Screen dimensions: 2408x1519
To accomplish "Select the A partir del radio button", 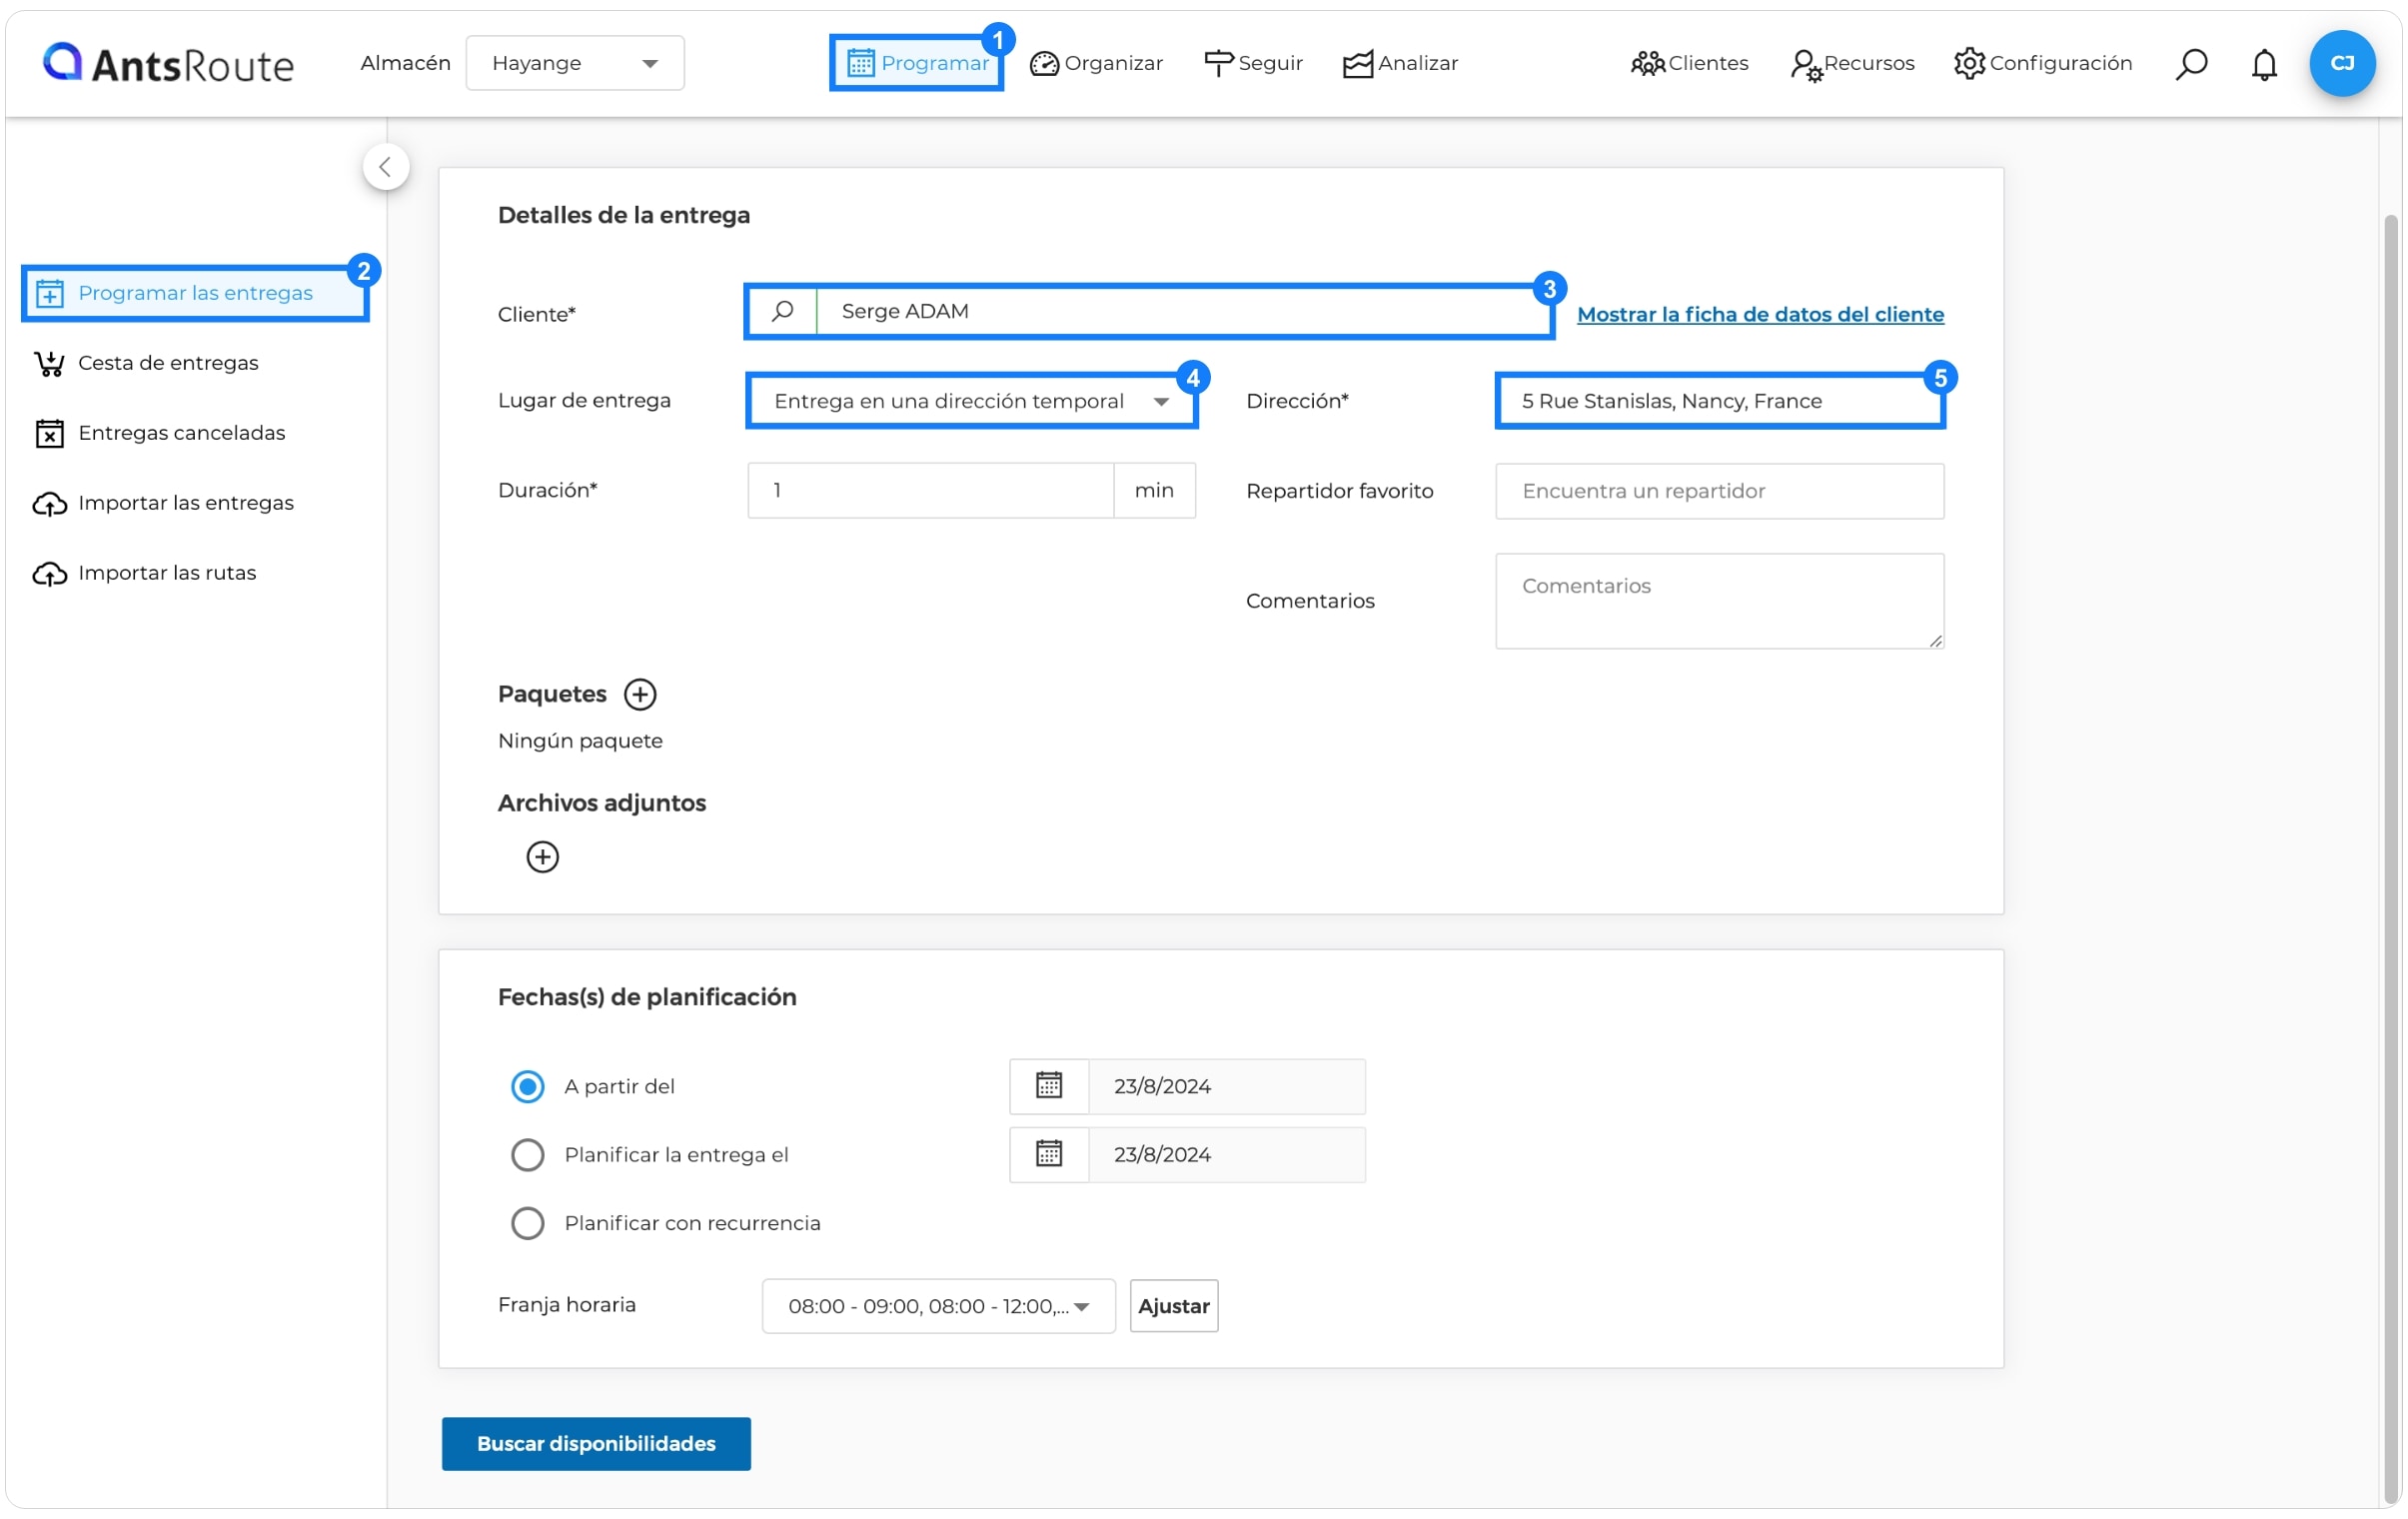I will [x=528, y=1087].
